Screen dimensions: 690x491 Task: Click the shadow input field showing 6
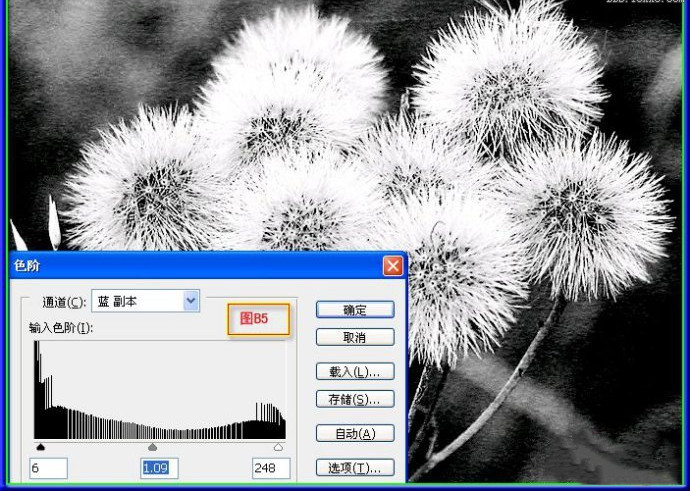48,468
